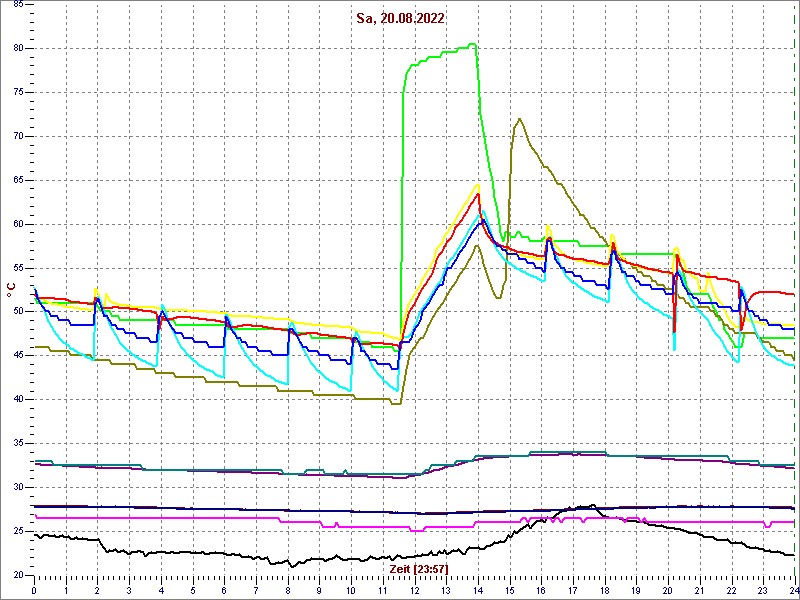Click the Zeit [23:57] time axis label

coord(418,569)
